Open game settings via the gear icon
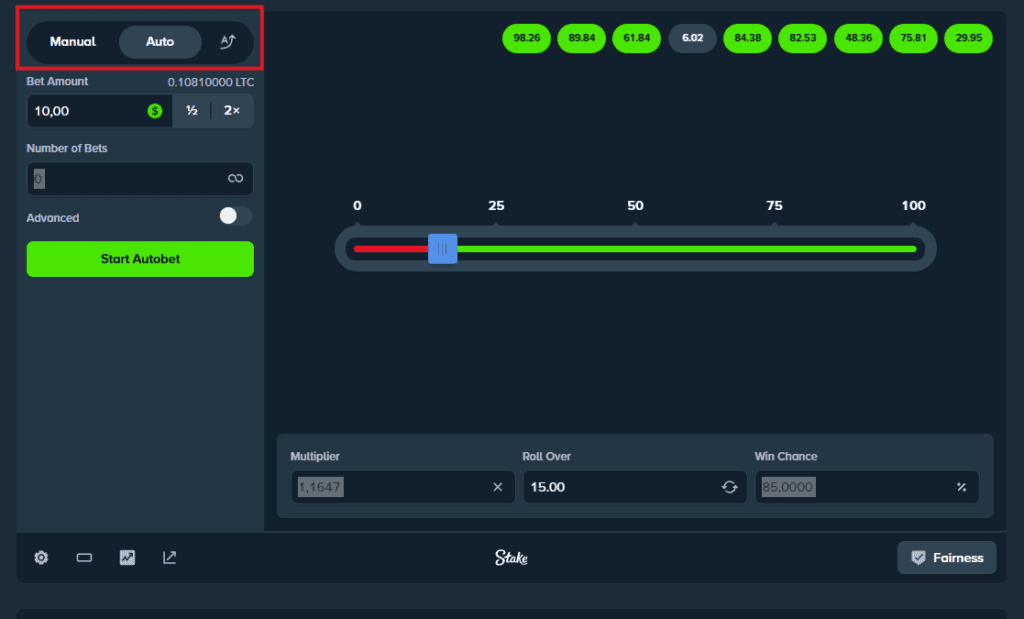 pyautogui.click(x=40, y=557)
